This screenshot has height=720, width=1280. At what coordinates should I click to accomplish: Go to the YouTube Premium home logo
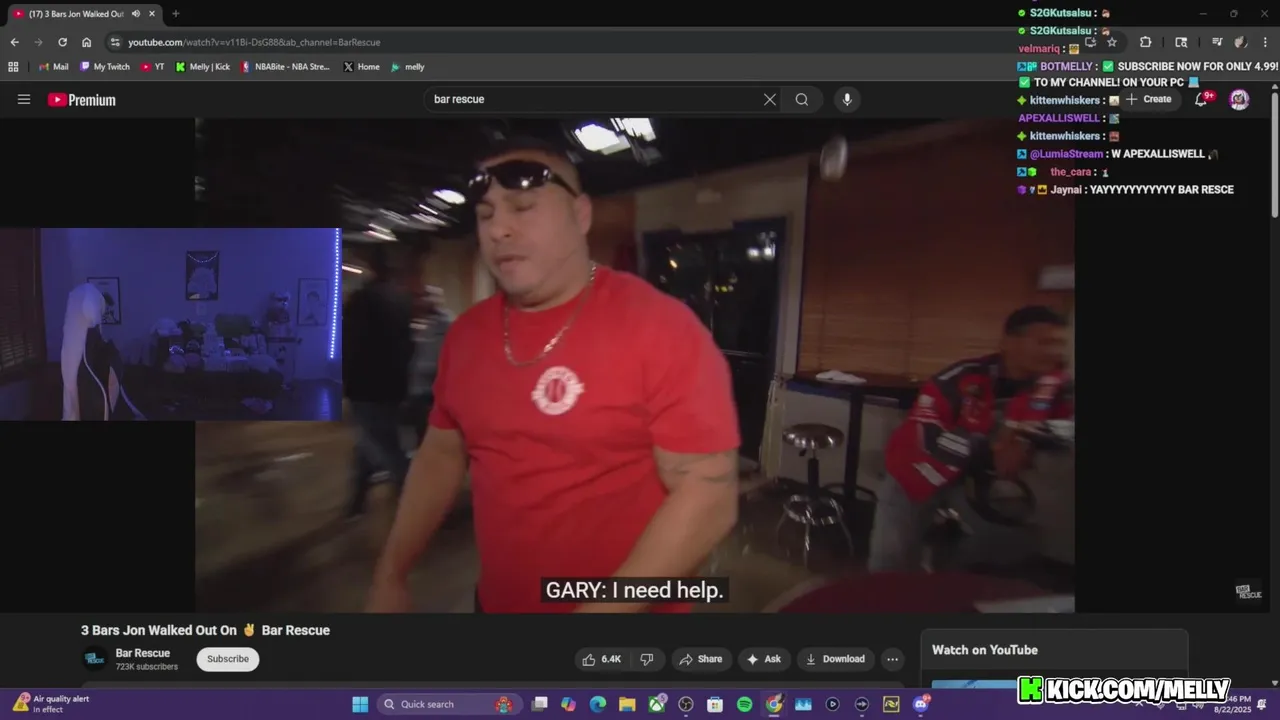point(82,100)
